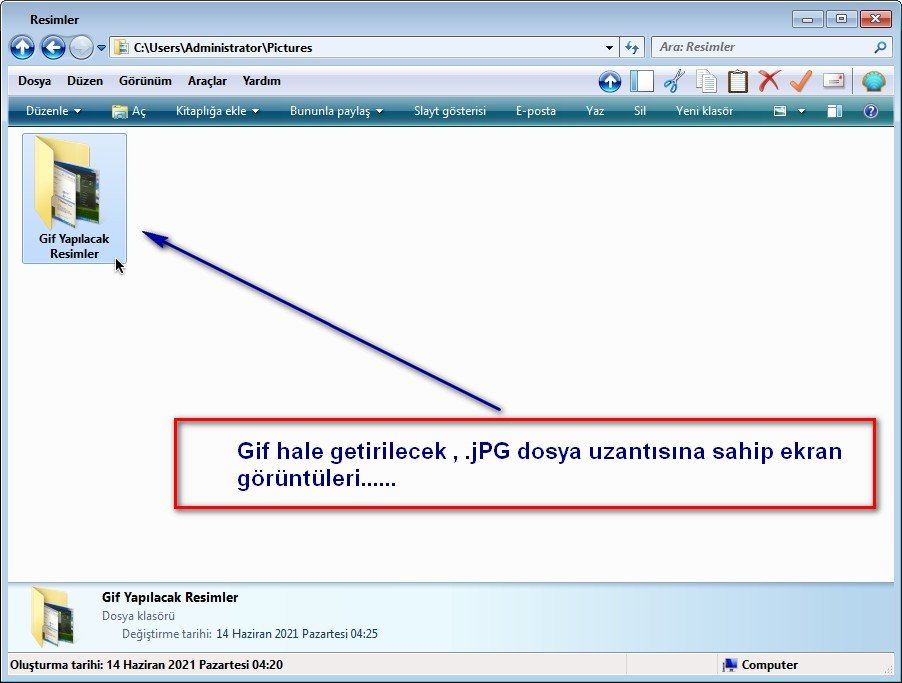Select the Gif Yapılacak Resimler folder
Screen dimensions: 902x683
[74, 199]
